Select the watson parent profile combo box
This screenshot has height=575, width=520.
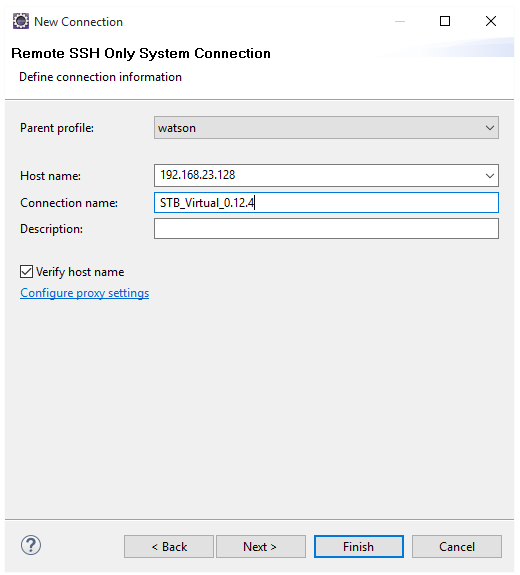click(x=326, y=128)
